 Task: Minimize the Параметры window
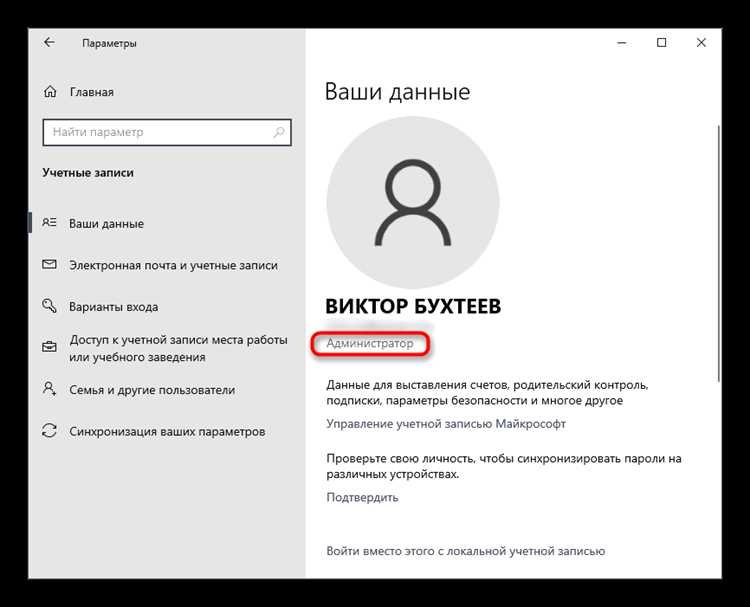tap(622, 43)
